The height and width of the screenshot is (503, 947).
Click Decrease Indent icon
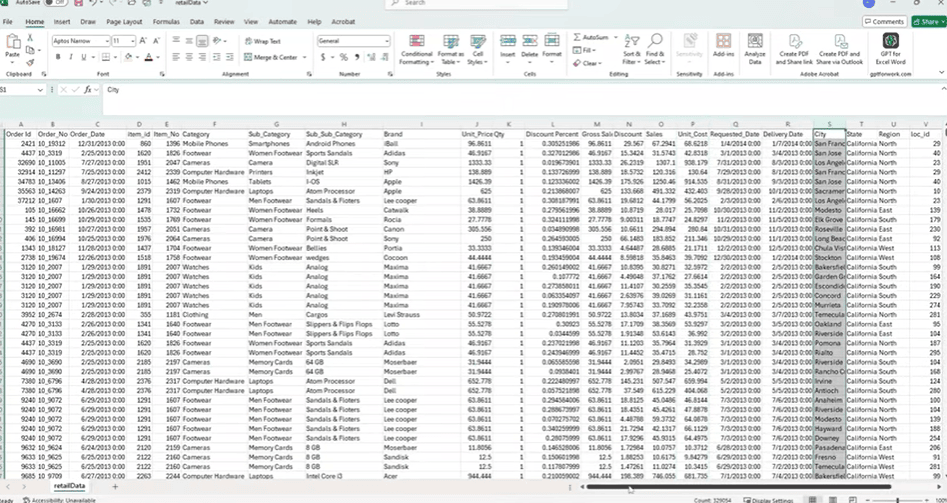[x=217, y=57]
